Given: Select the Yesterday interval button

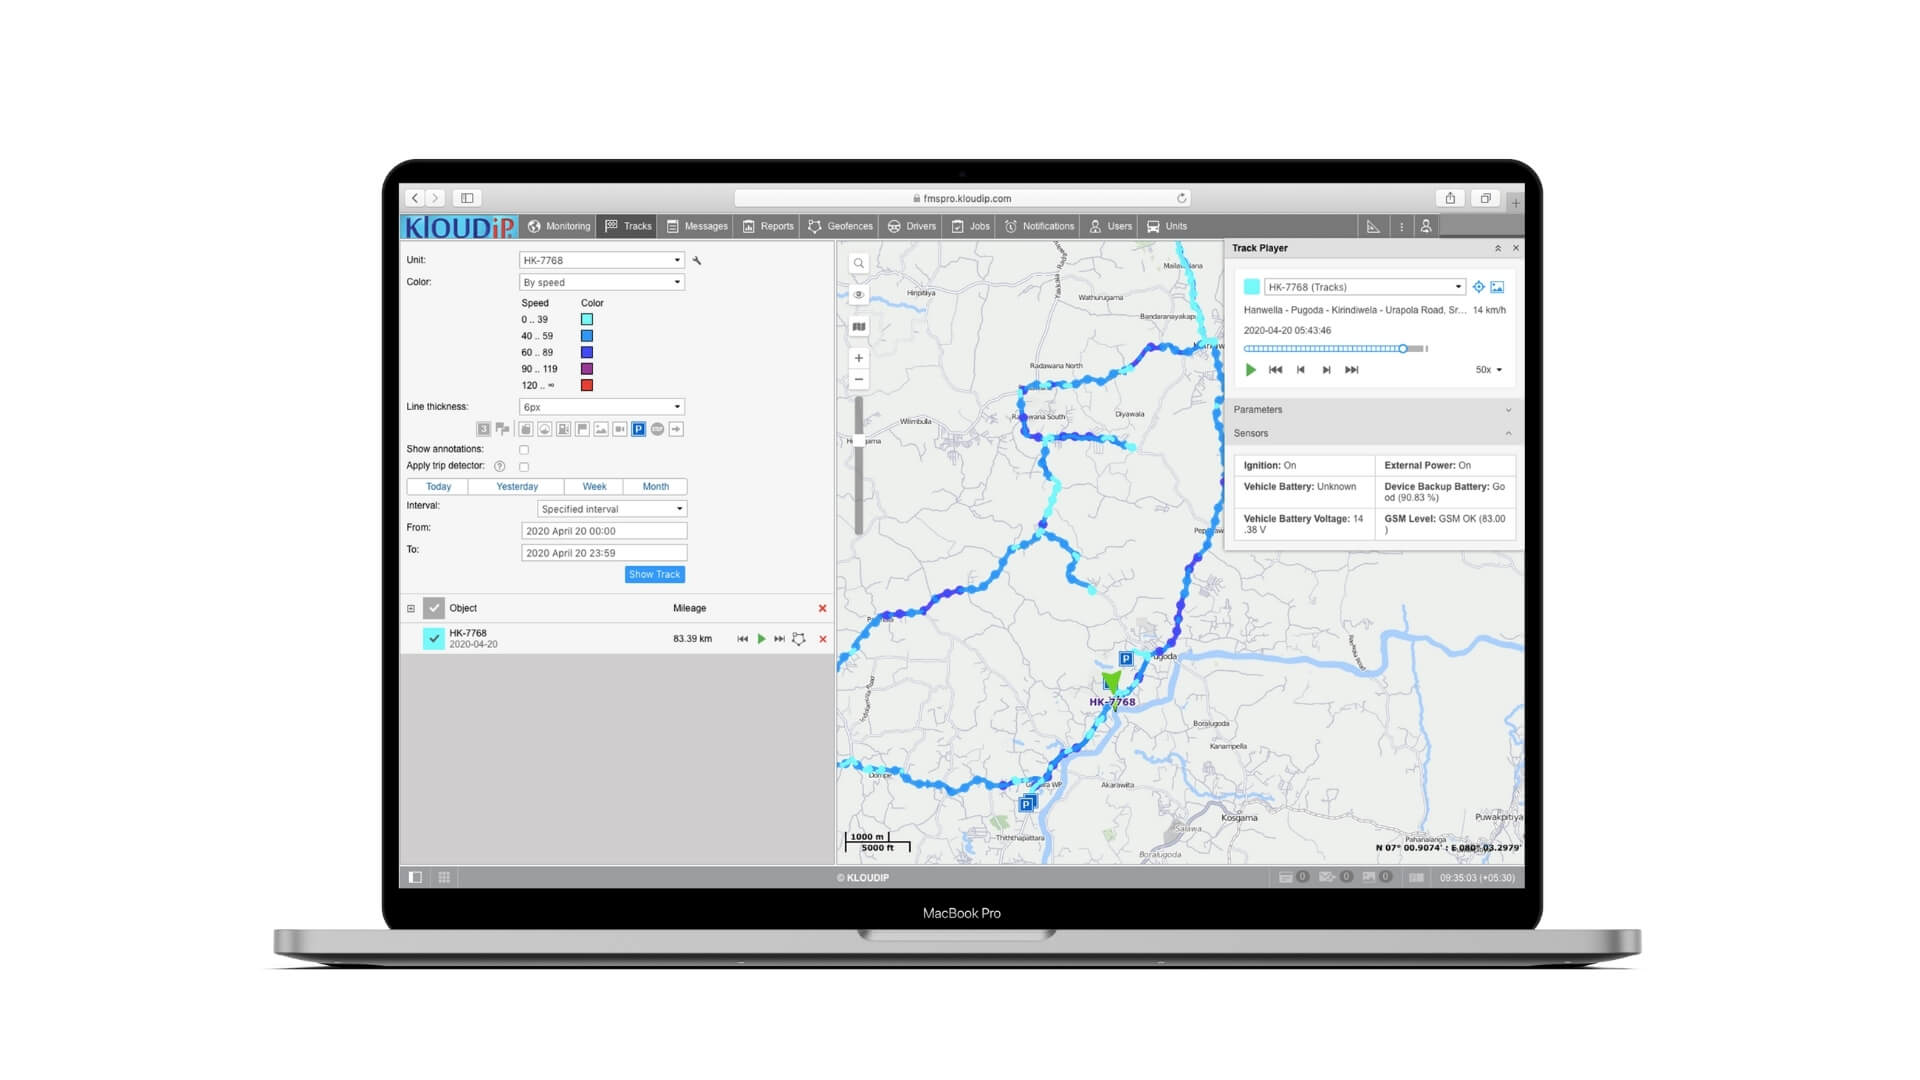Looking at the screenshot, I should [x=517, y=487].
